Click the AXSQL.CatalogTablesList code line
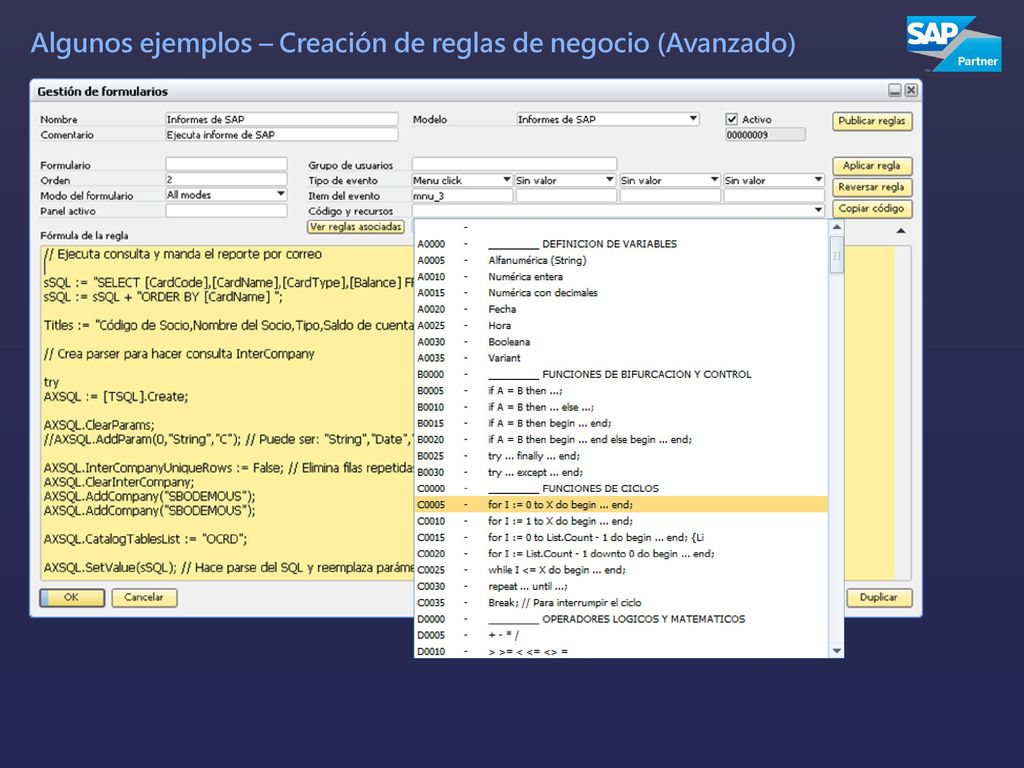The image size is (1024, 768). pos(146,539)
